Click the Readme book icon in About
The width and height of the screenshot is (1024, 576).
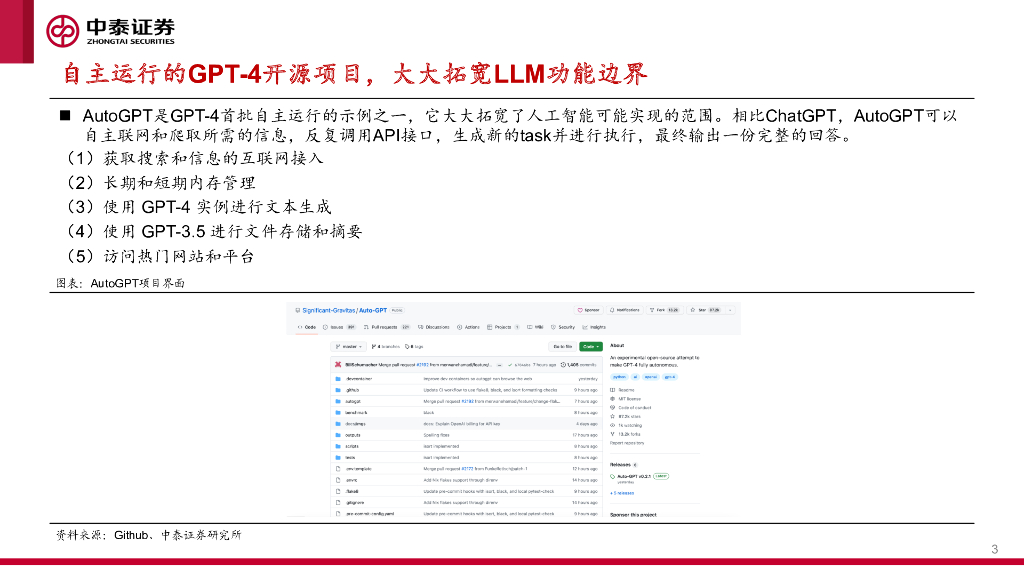click(x=613, y=390)
